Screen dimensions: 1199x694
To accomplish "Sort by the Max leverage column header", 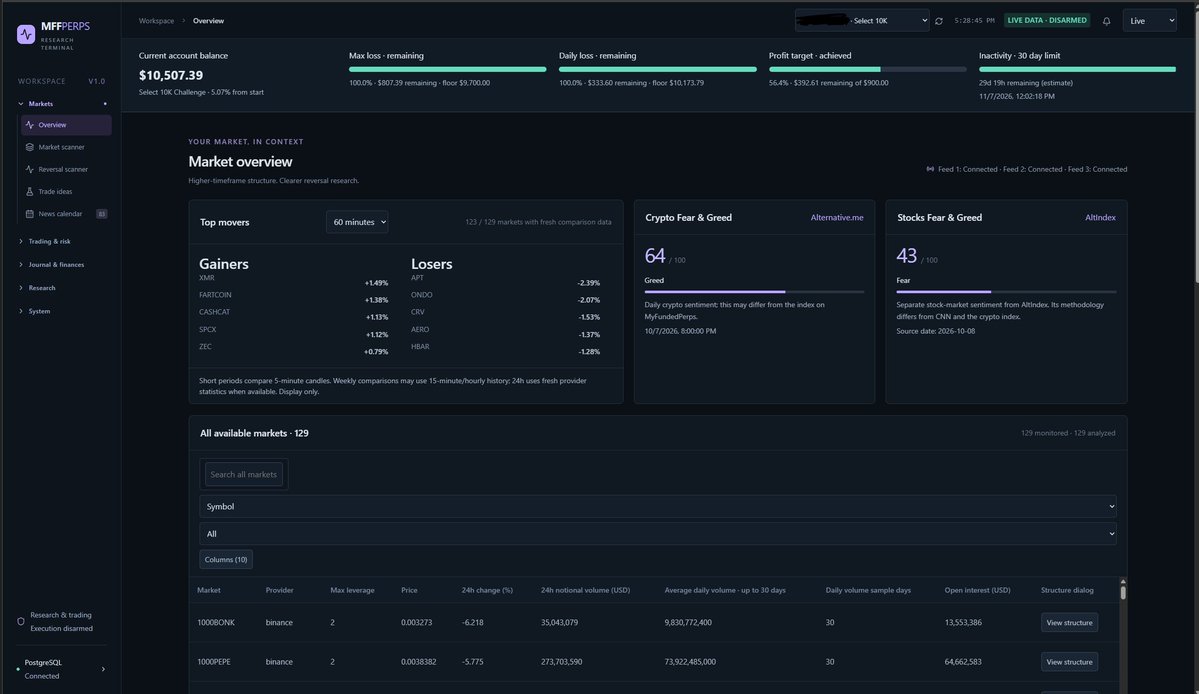I will 352,590.
